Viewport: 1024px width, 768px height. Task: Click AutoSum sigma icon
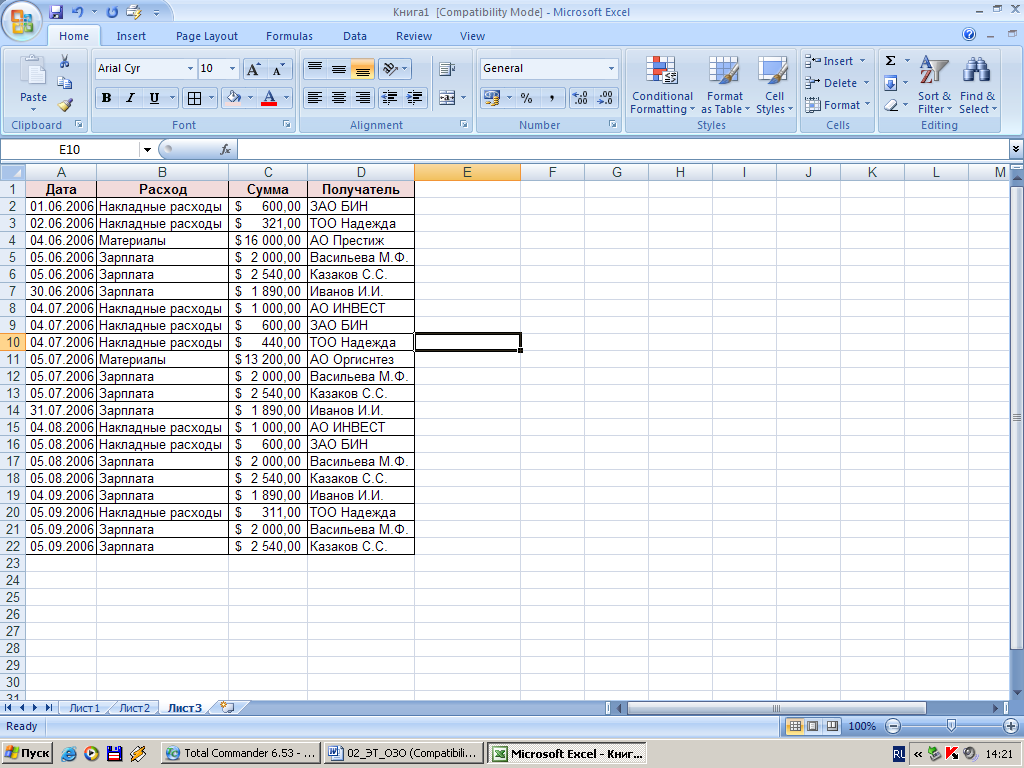[890, 61]
